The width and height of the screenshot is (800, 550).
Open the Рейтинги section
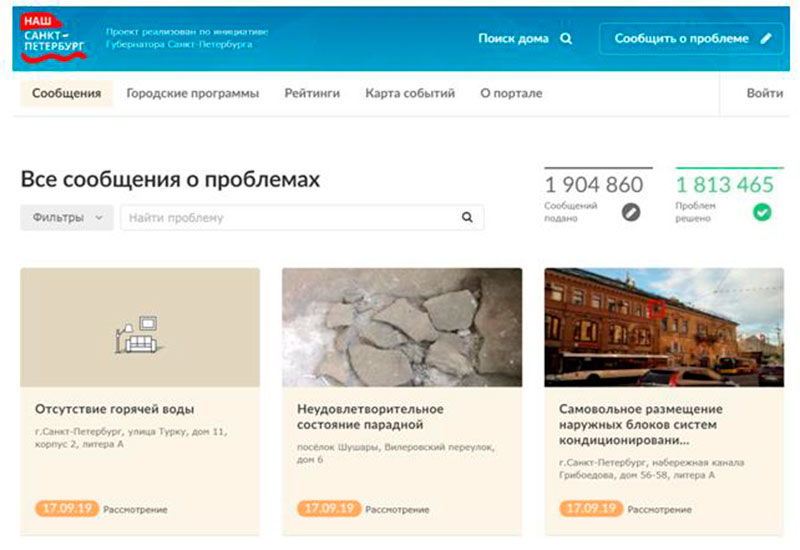312,93
